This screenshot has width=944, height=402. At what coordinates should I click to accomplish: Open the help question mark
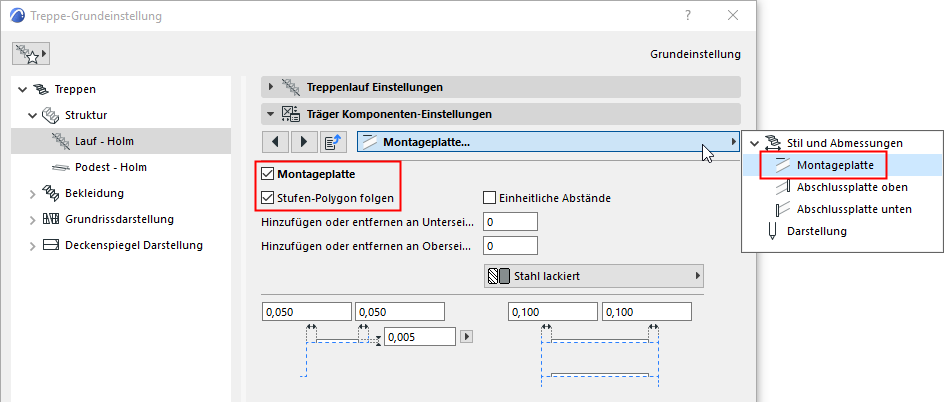tap(688, 16)
